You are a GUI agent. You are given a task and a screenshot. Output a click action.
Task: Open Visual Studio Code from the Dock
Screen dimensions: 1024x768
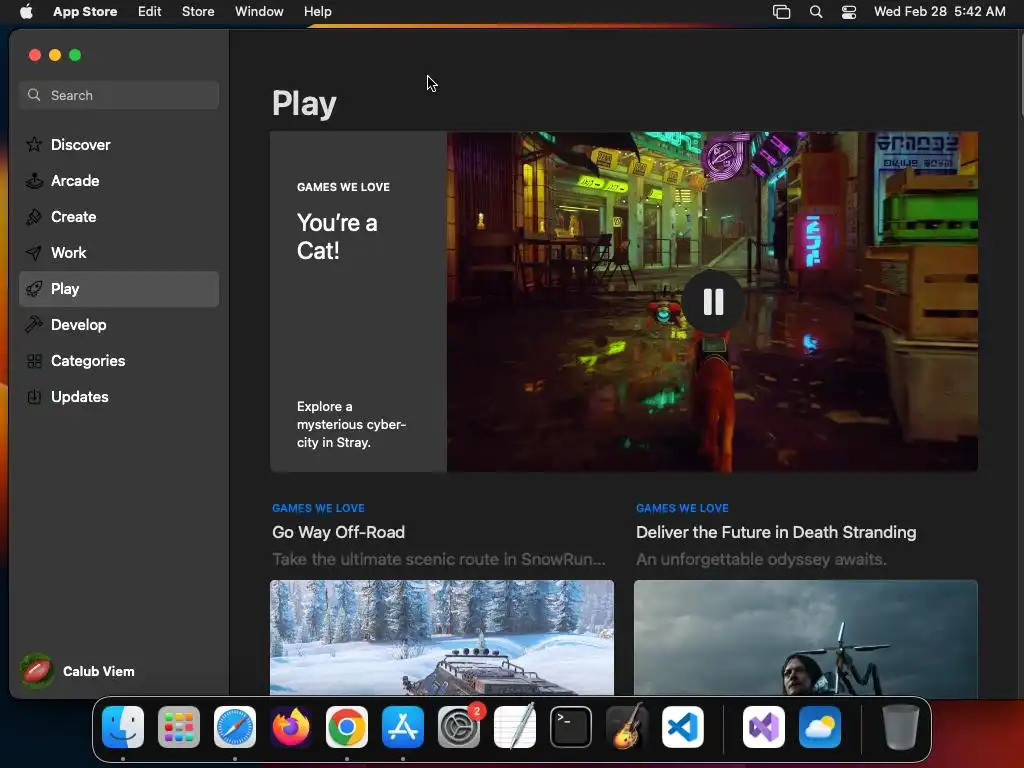[x=682, y=727]
